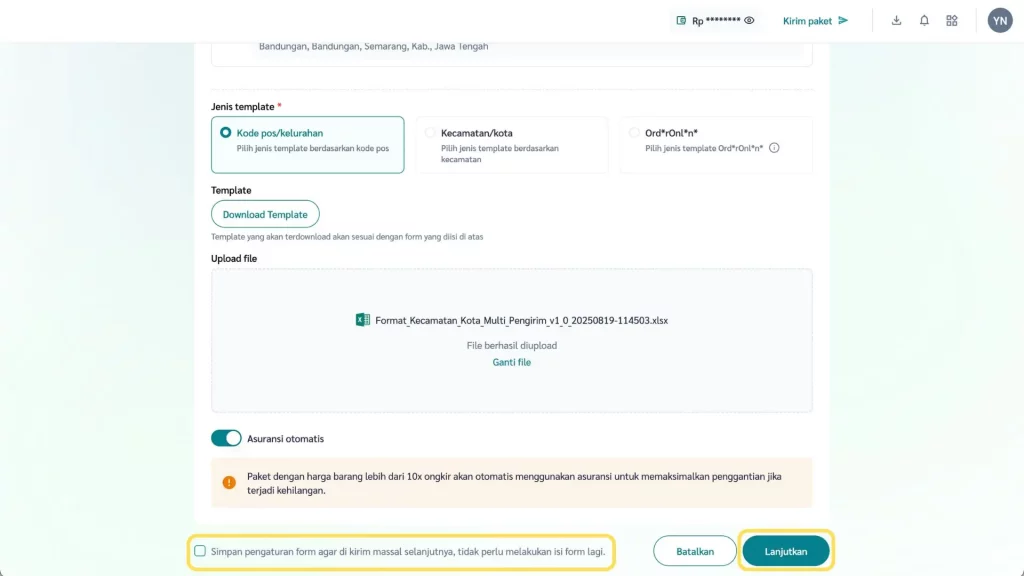Choose the Ord*rOnl*n* template option
This screenshot has height=576, width=1024.
634,133
